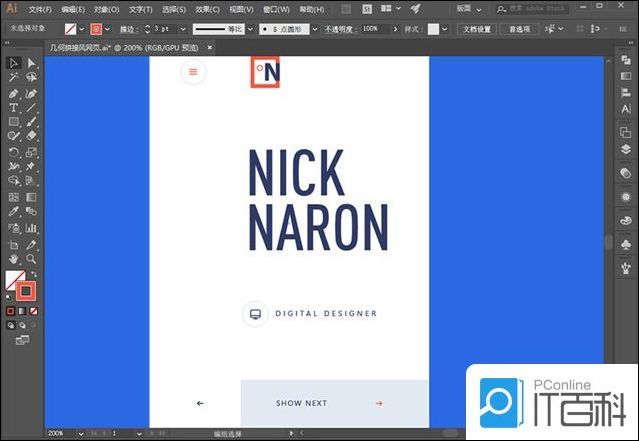The image size is (639, 441).
Task: Click the 文档设置 button
Action: [479, 30]
